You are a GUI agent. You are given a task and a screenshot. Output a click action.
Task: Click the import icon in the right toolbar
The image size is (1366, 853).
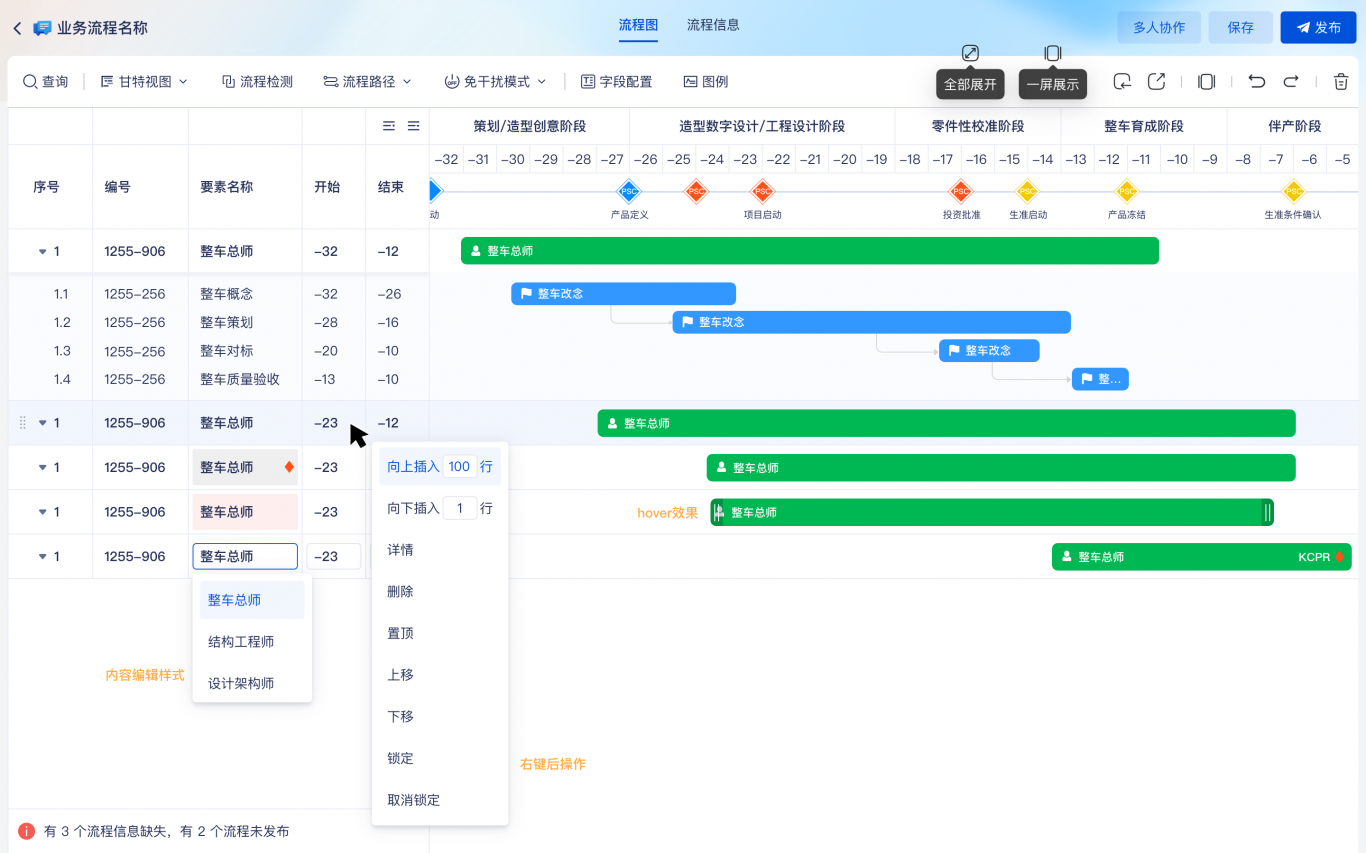click(x=1122, y=82)
